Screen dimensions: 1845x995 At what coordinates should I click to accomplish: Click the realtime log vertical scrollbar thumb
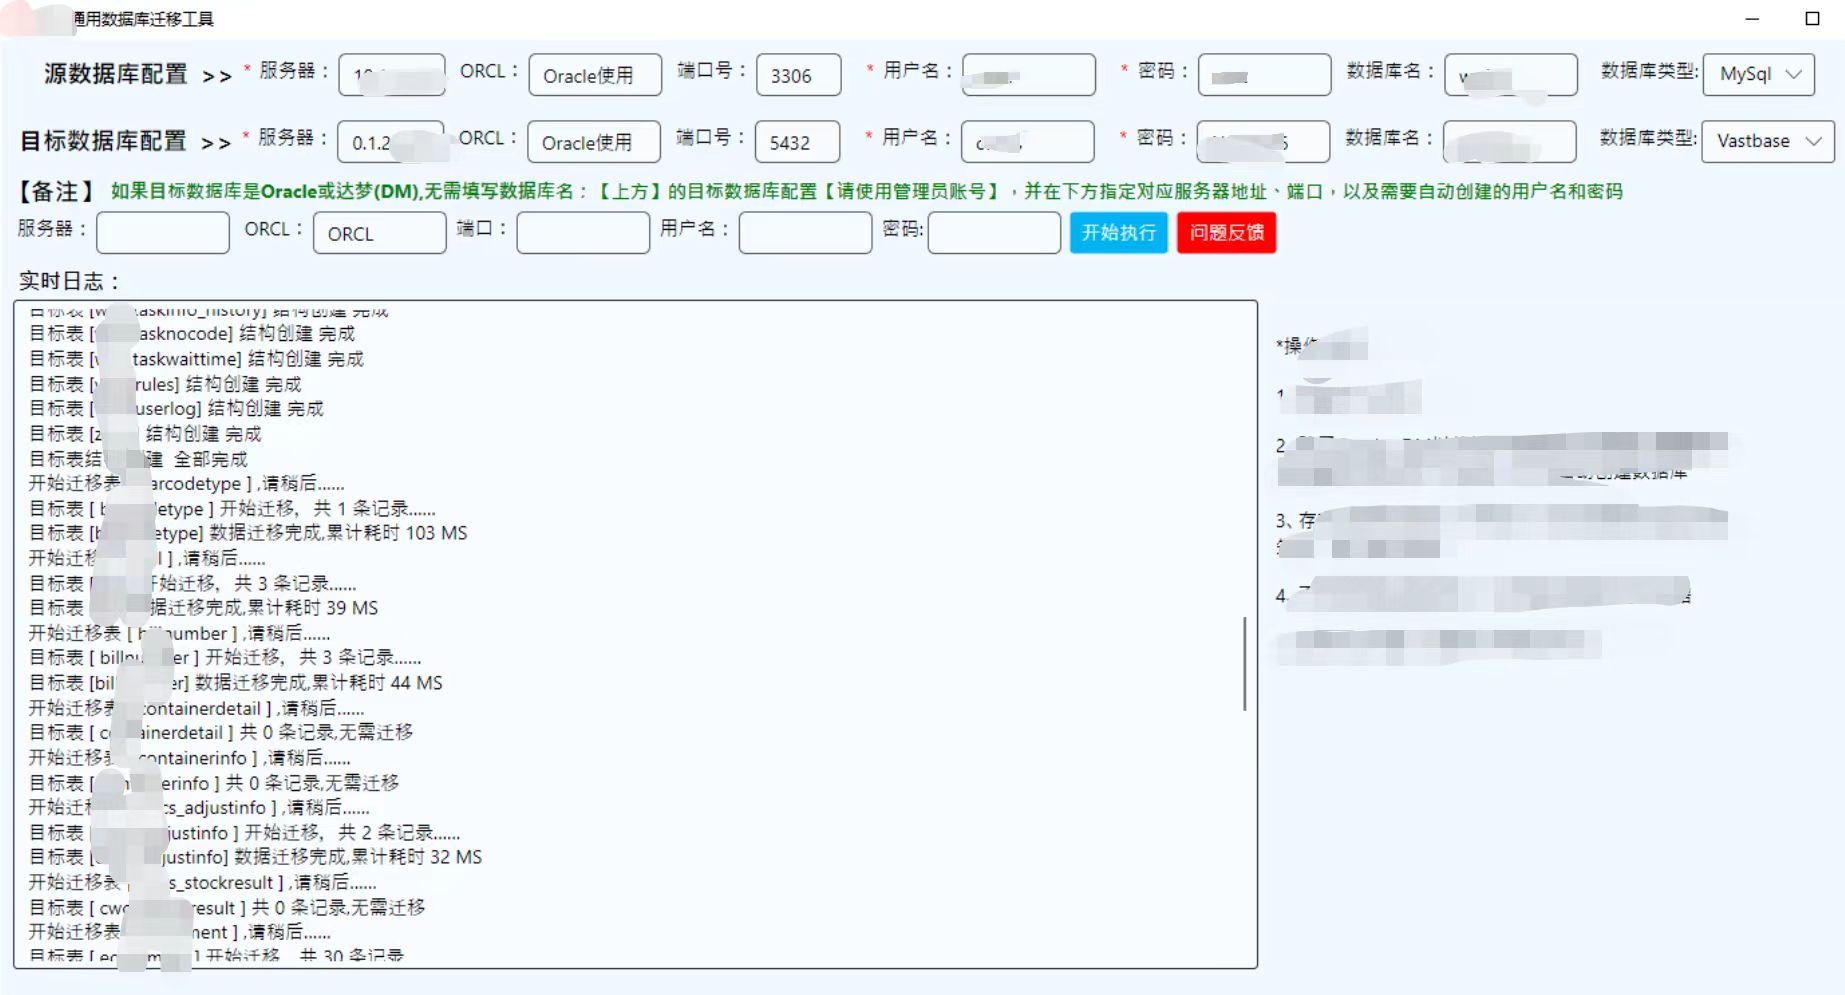(1244, 664)
